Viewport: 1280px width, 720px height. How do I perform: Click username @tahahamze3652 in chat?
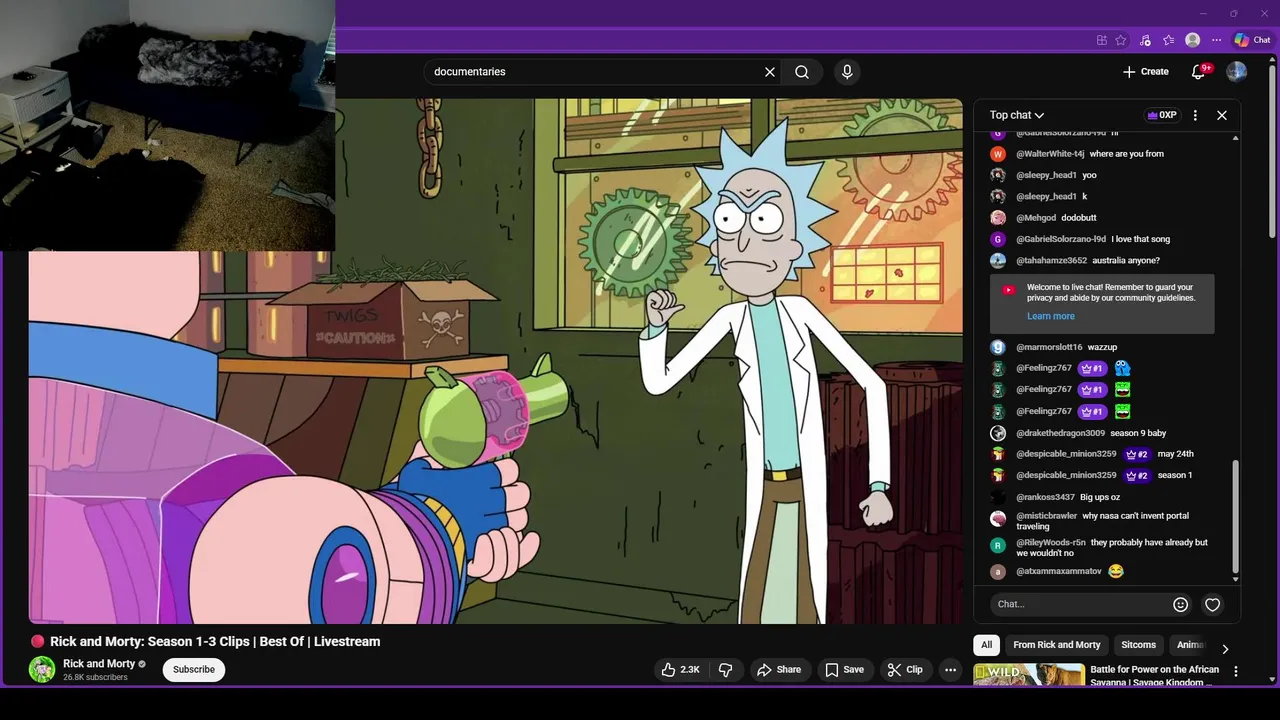coord(1051,261)
